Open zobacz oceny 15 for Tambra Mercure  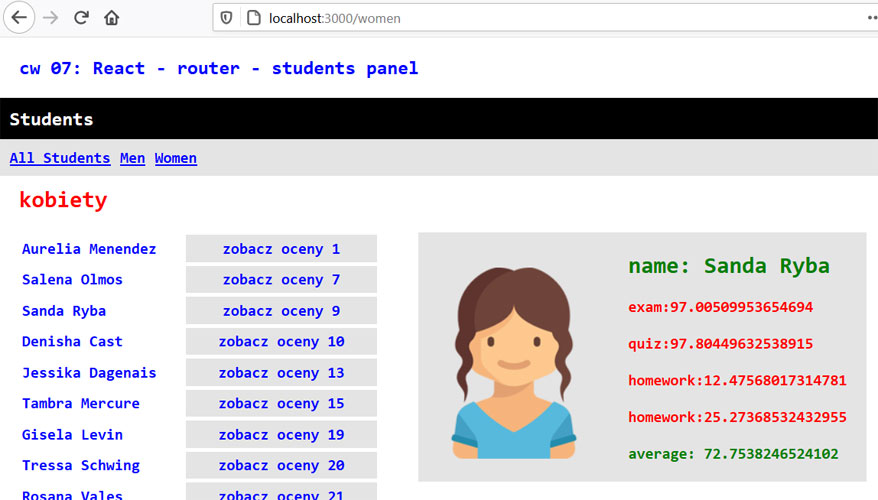click(x=281, y=404)
